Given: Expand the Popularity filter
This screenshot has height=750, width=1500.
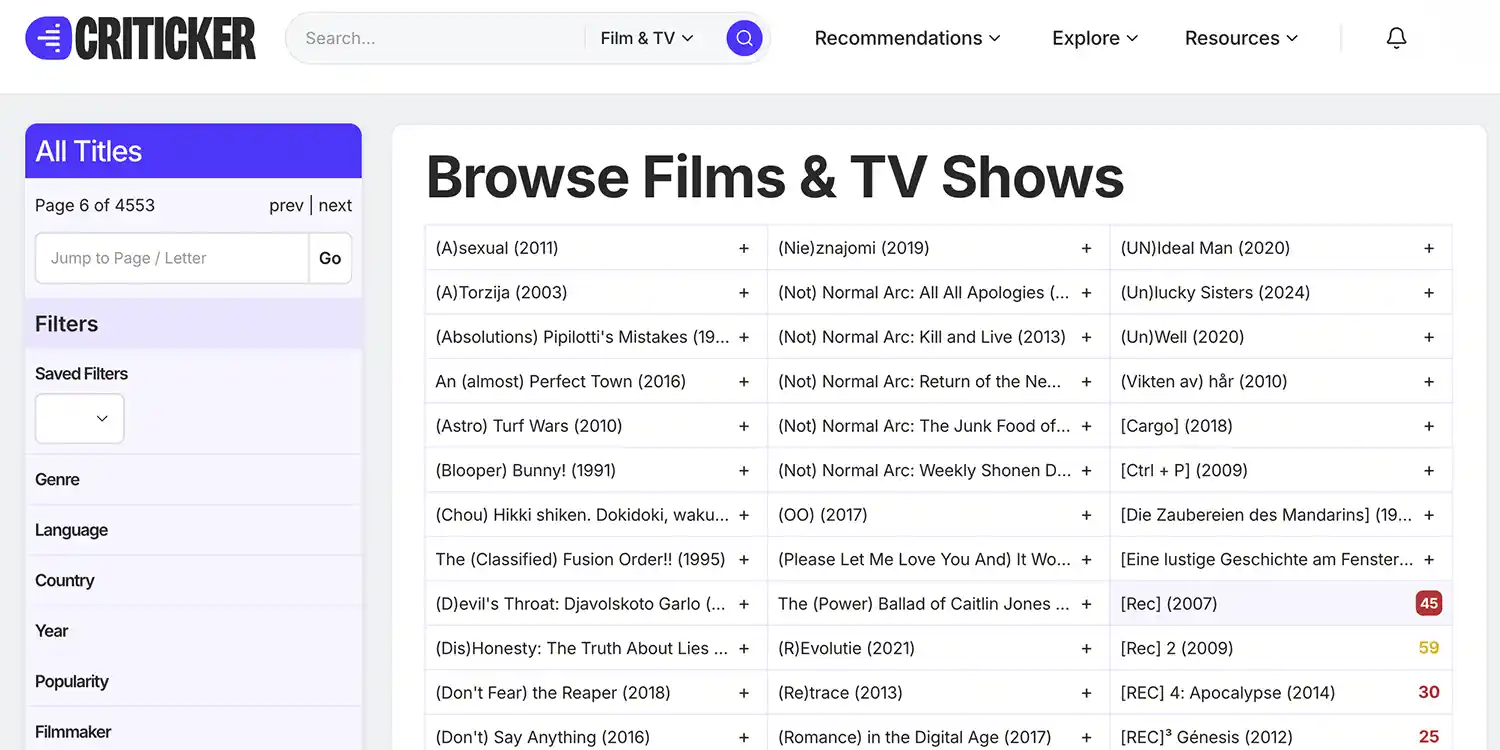Looking at the screenshot, I should [193, 681].
